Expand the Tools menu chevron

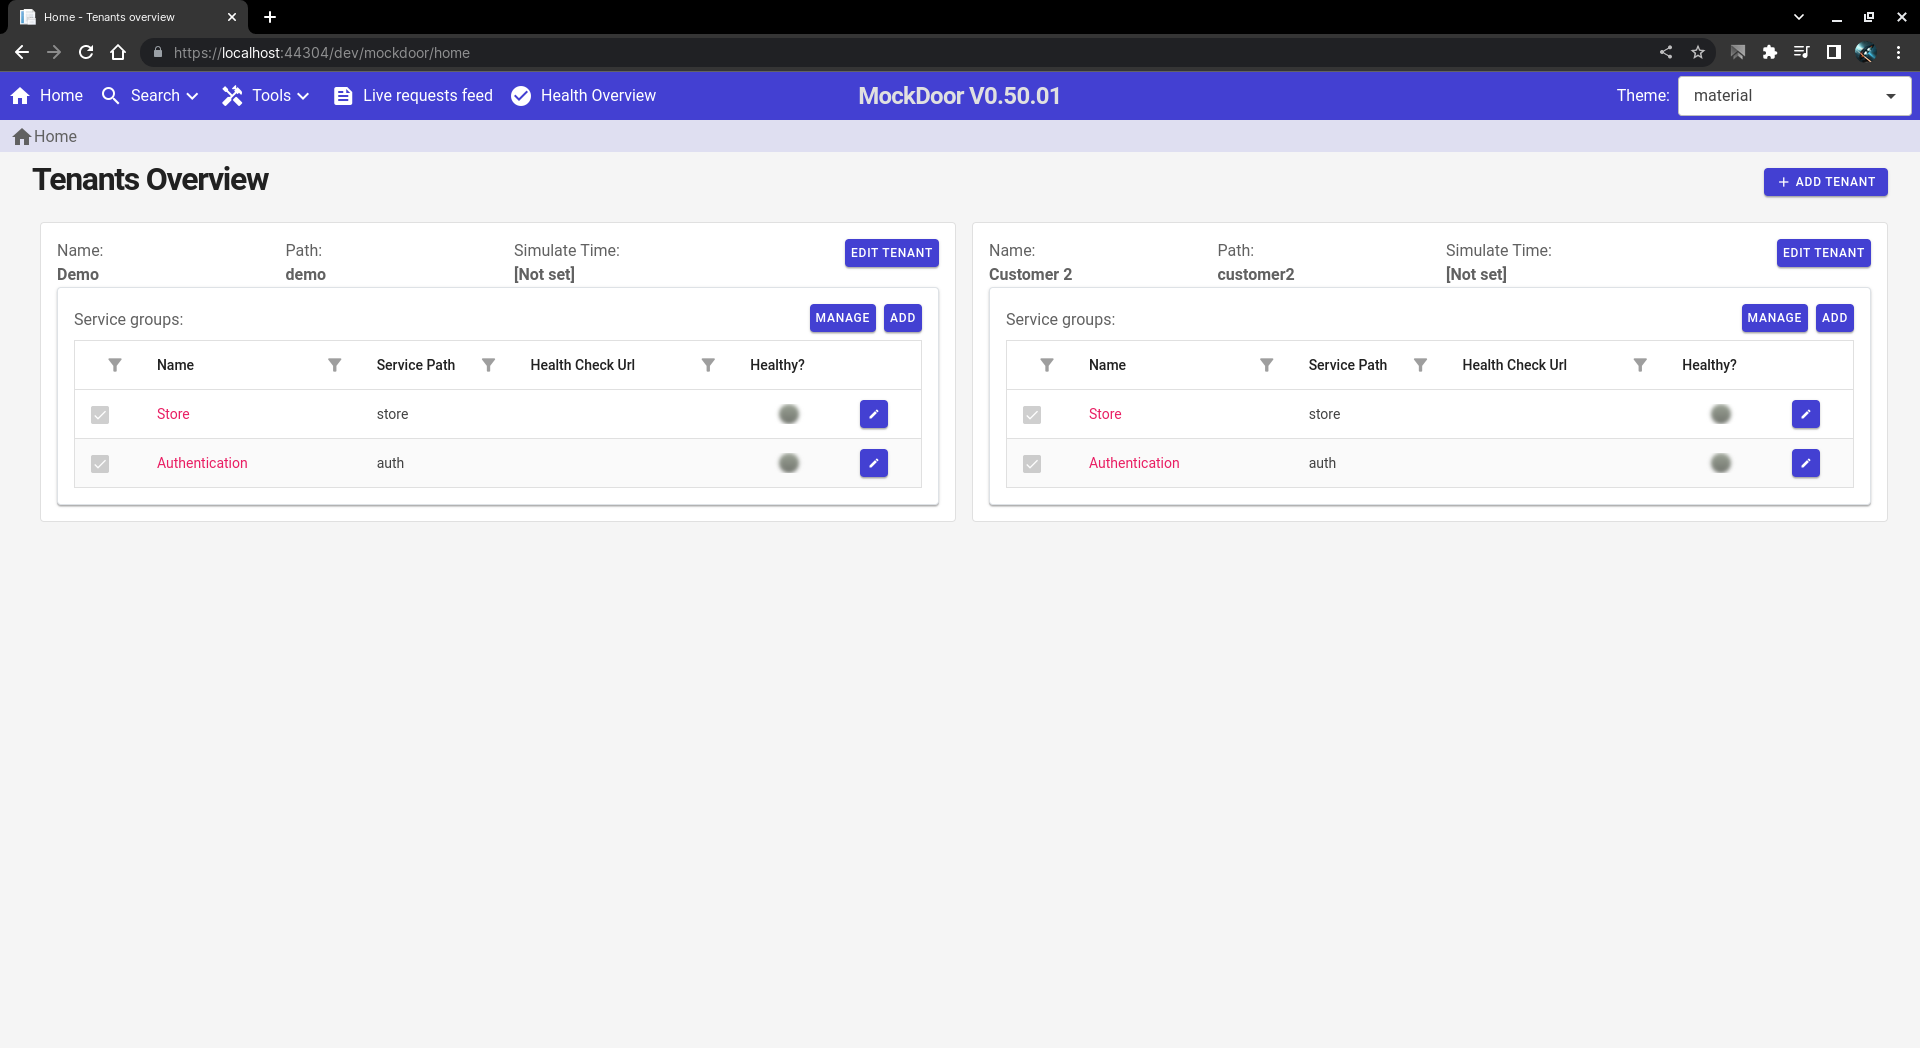click(303, 96)
